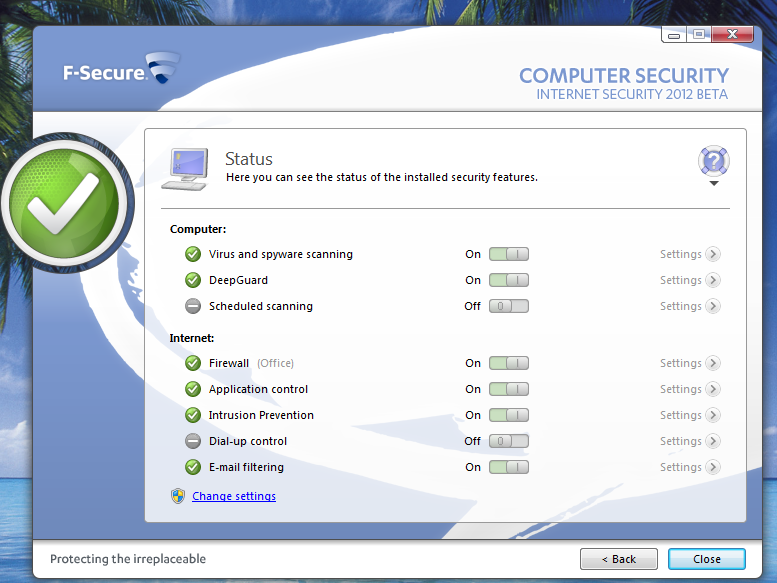
Task: Turn off Virus and spyware scanning switch
Action: [x=509, y=254]
